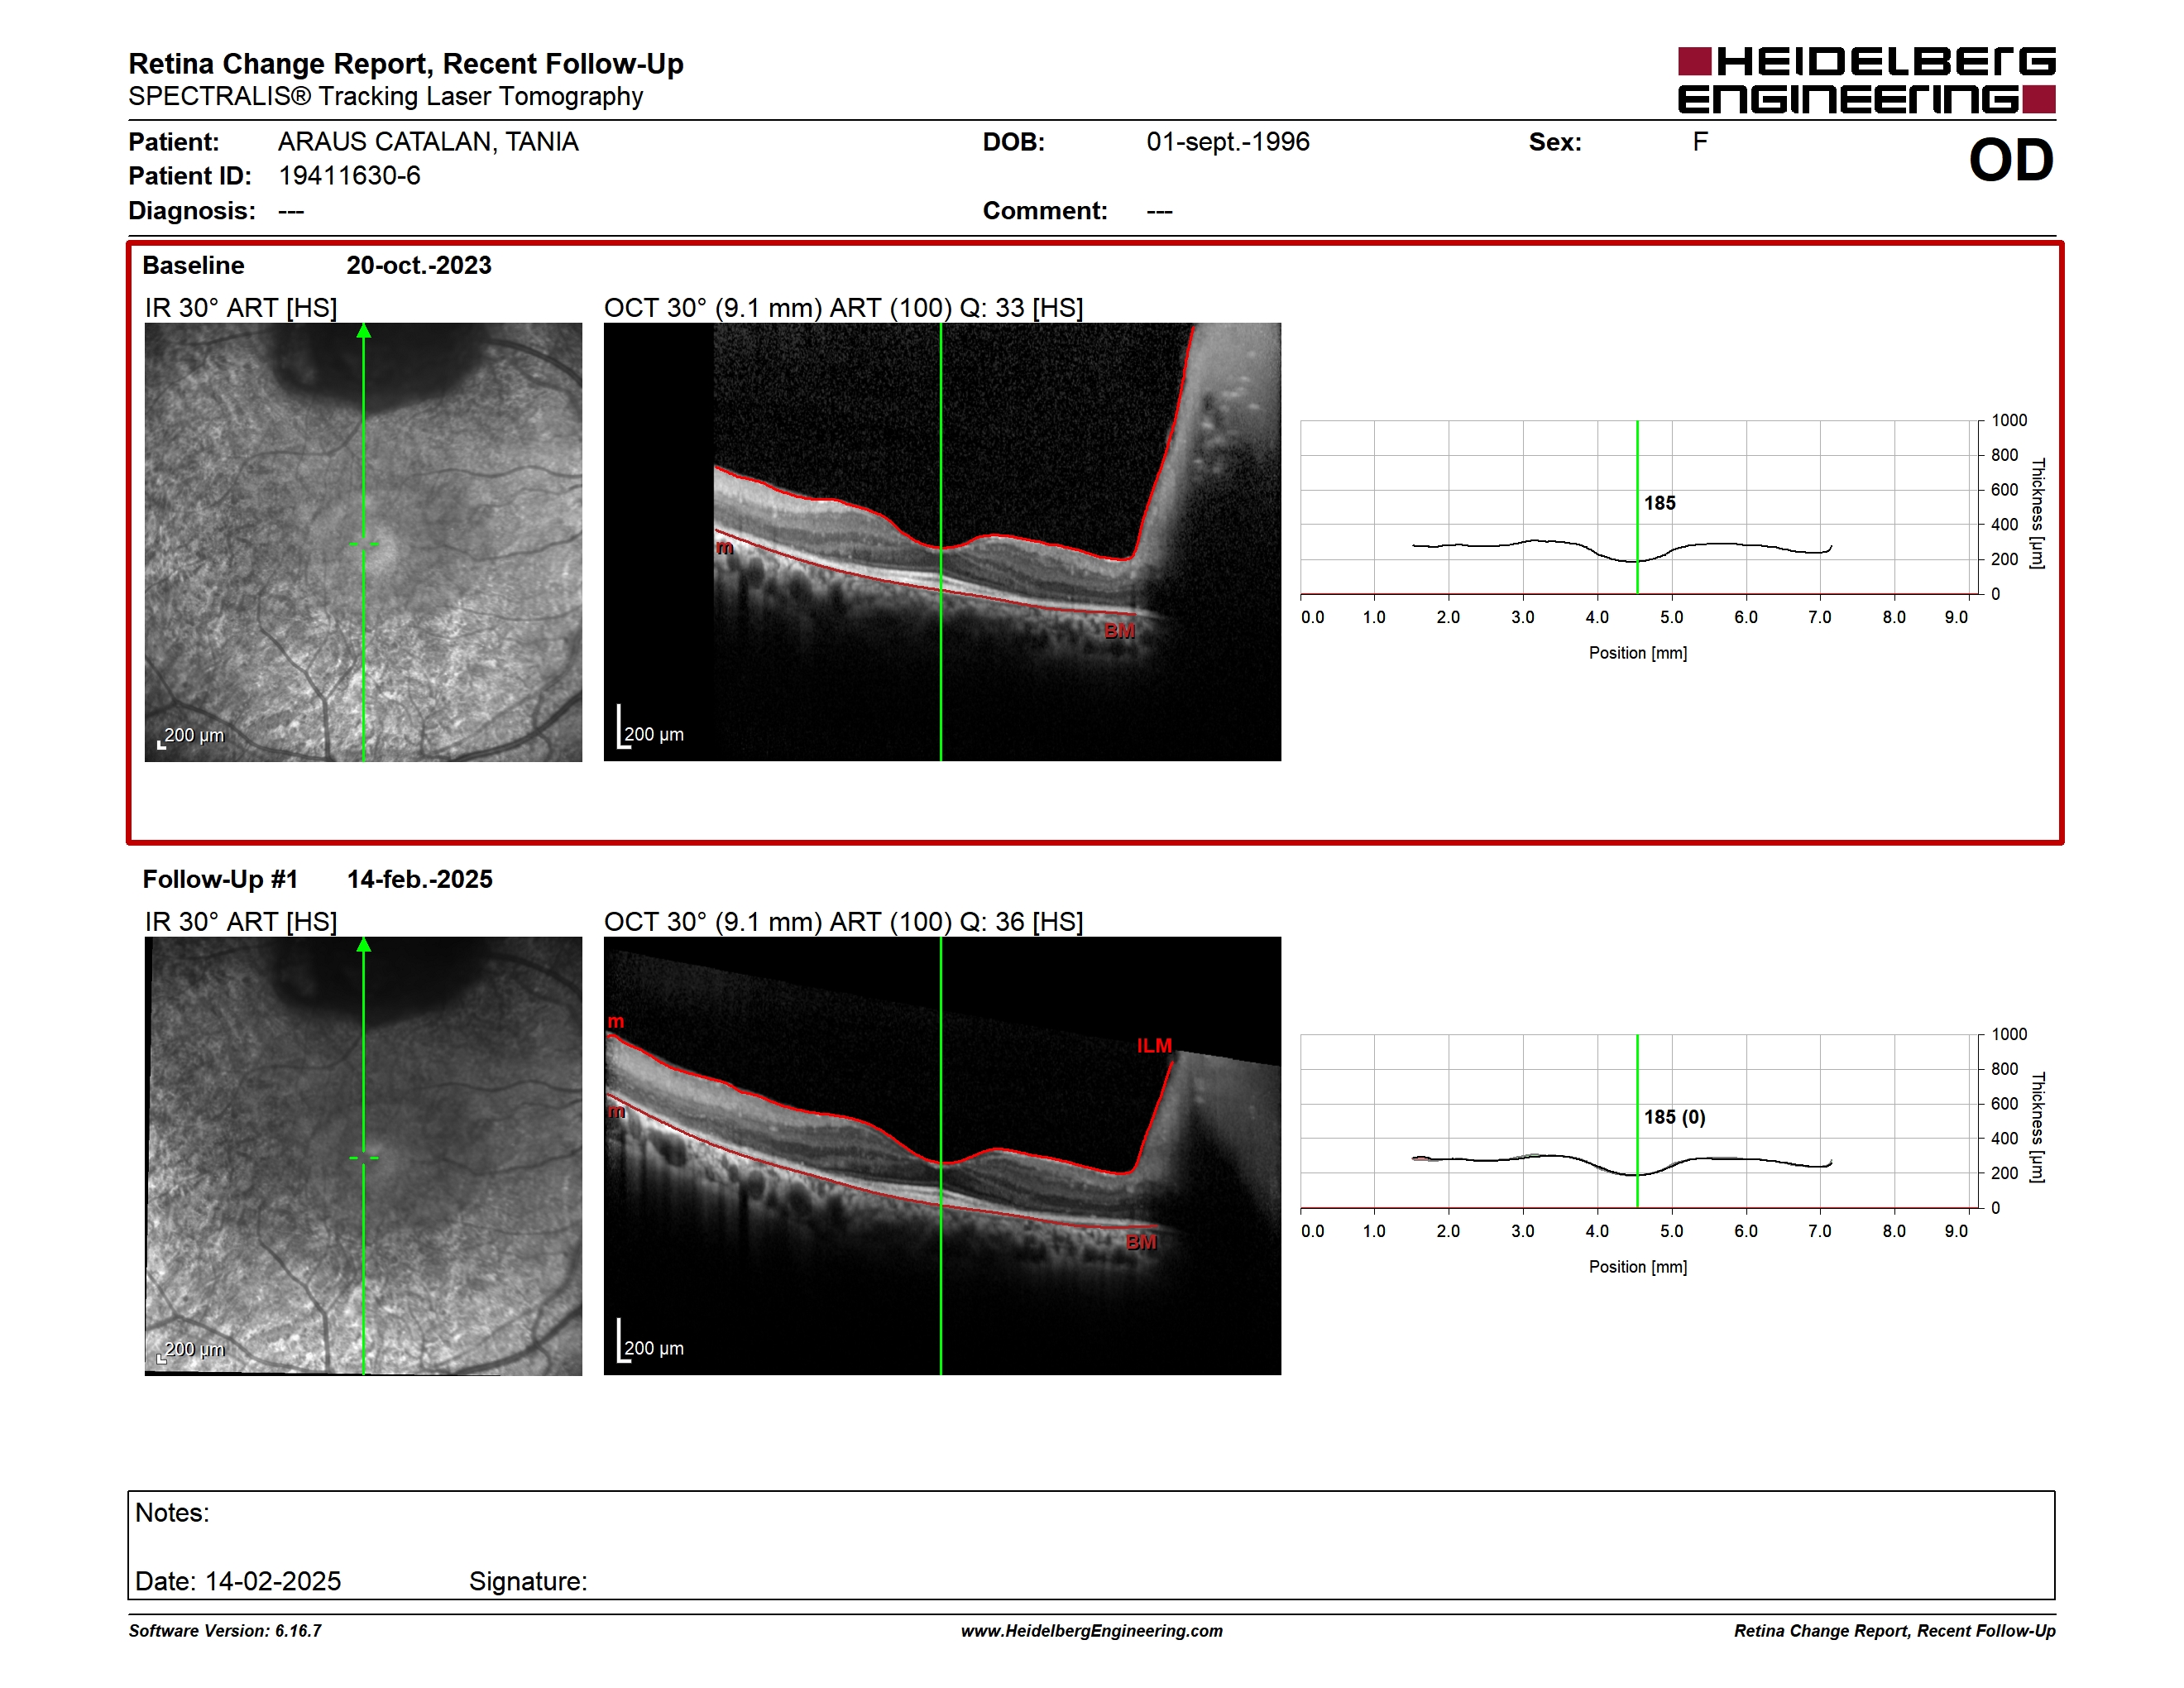
Task: Click the ILM label in Follow-Up OCT scan
Action: coord(1154,1045)
